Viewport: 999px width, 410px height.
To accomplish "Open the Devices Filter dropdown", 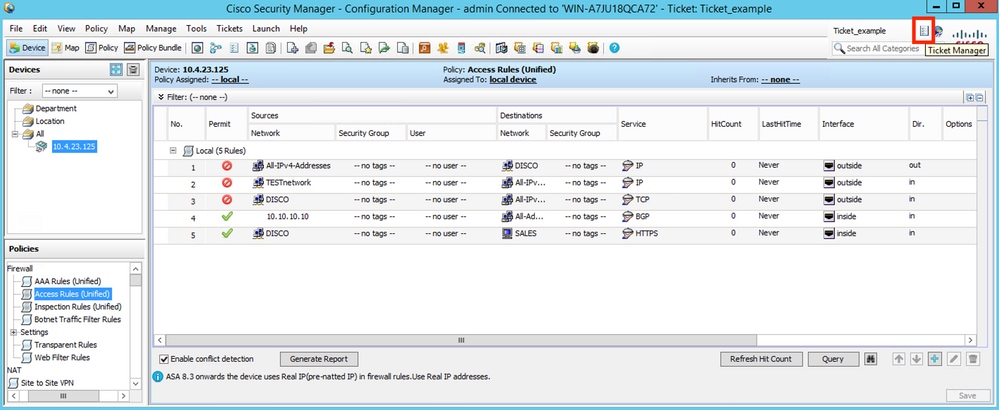I will click(x=80, y=91).
